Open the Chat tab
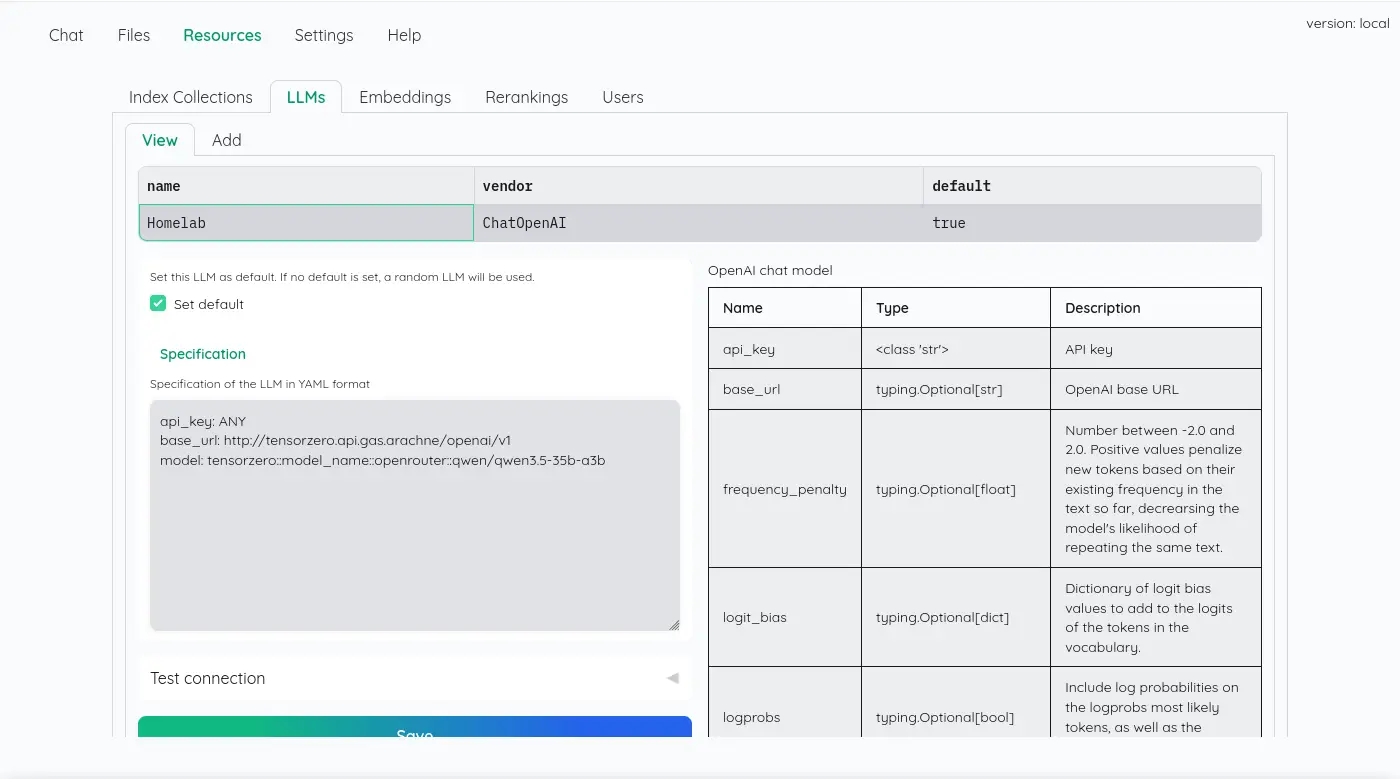The width and height of the screenshot is (1400, 779). pos(66,35)
